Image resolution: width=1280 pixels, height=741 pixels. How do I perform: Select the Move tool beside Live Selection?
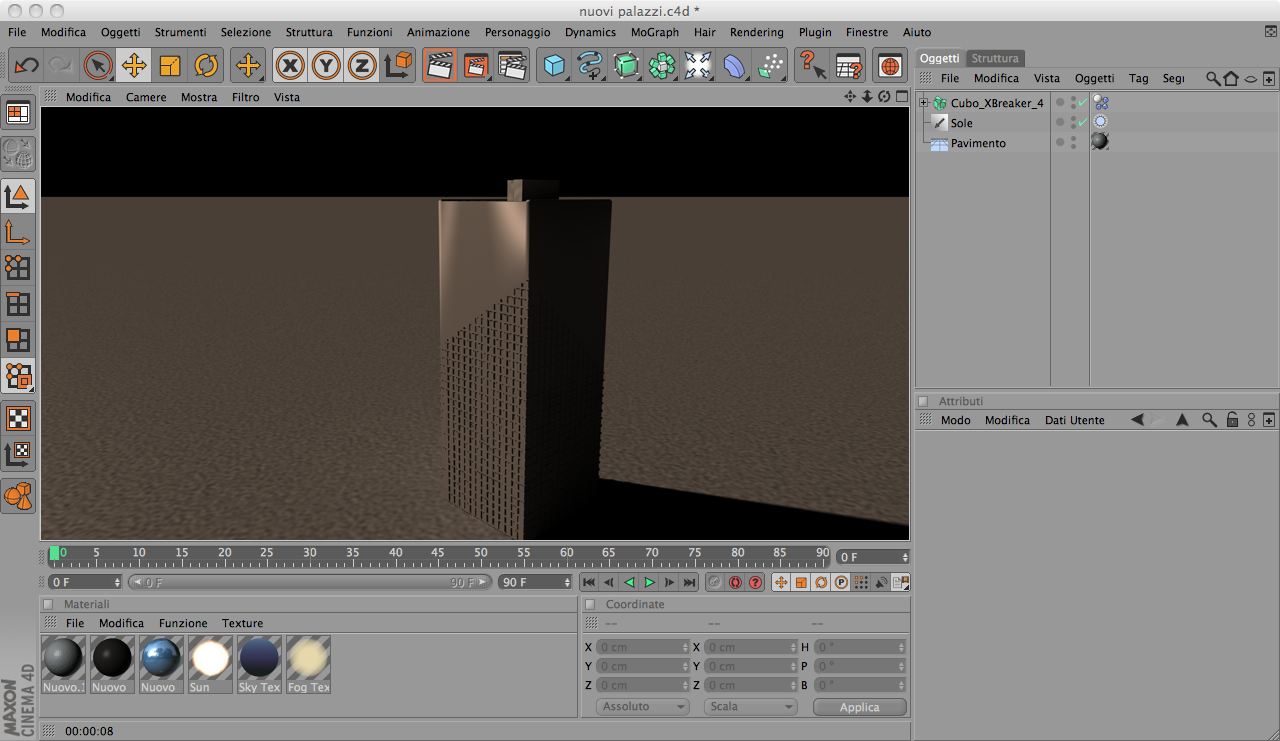134,66
